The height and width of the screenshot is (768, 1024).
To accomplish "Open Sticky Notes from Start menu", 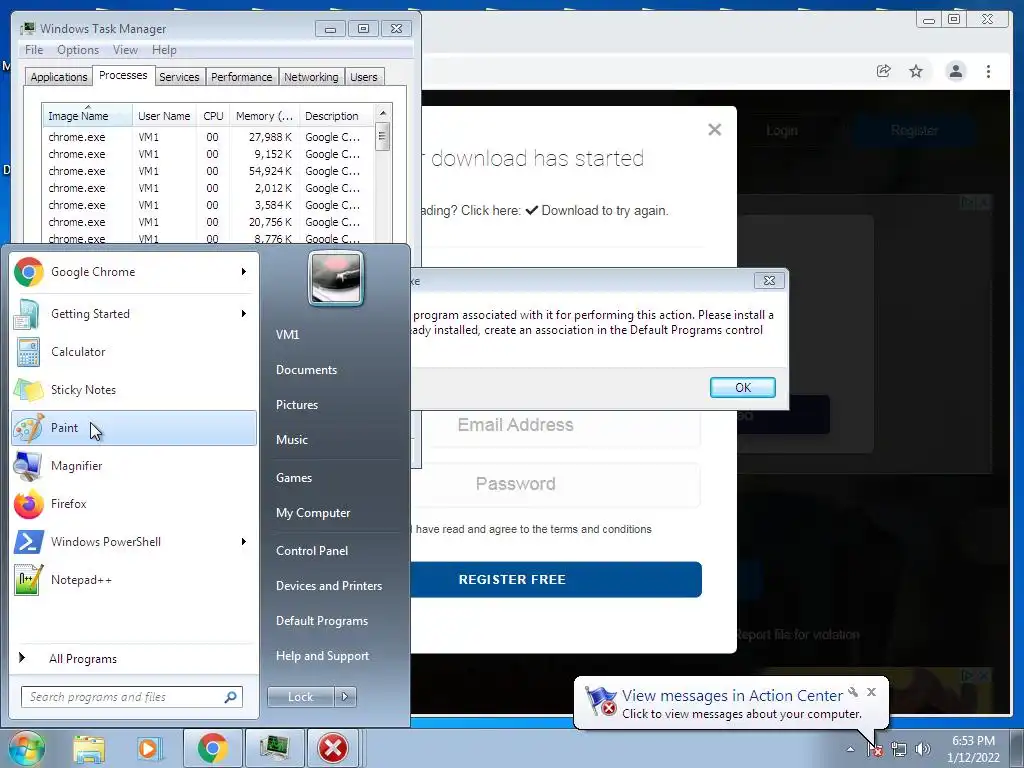I will tap(134, 390).
